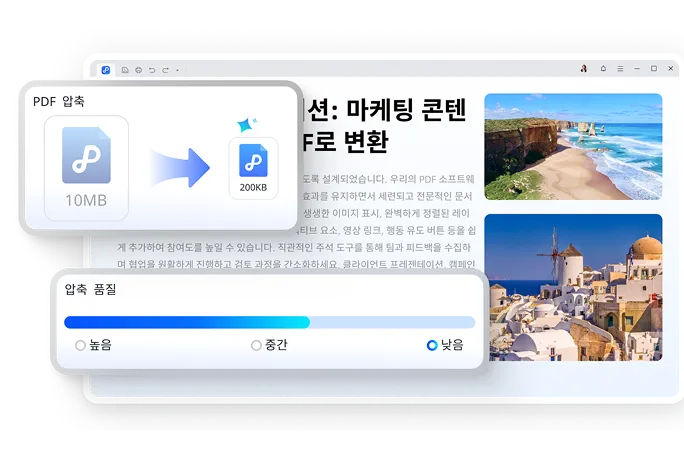Select the 중간 quality radio button
Viewport: 684px width, 456px height.
(x=256, y=345)
